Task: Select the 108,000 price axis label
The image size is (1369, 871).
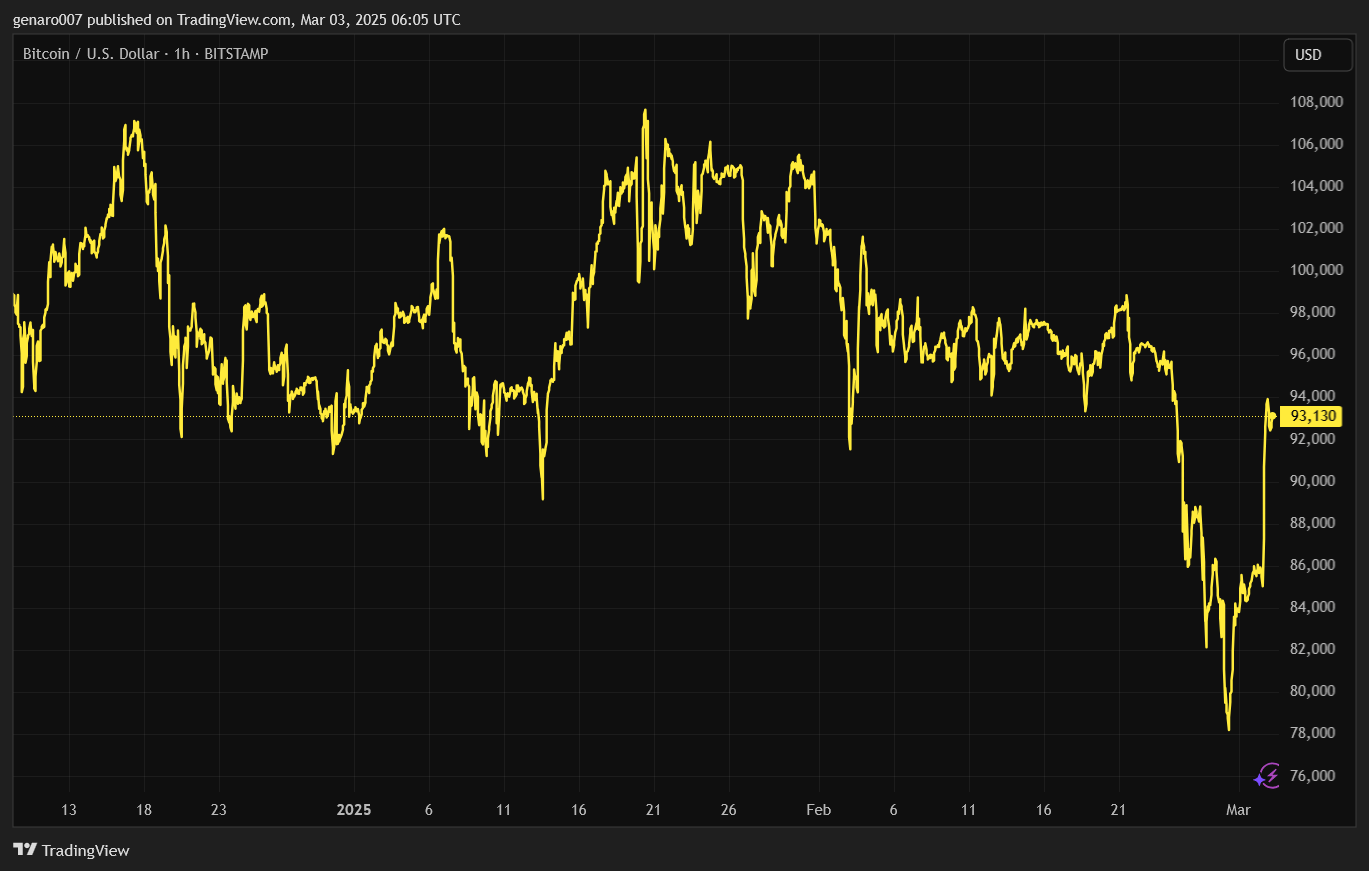Action: (x=1315, y=102)
